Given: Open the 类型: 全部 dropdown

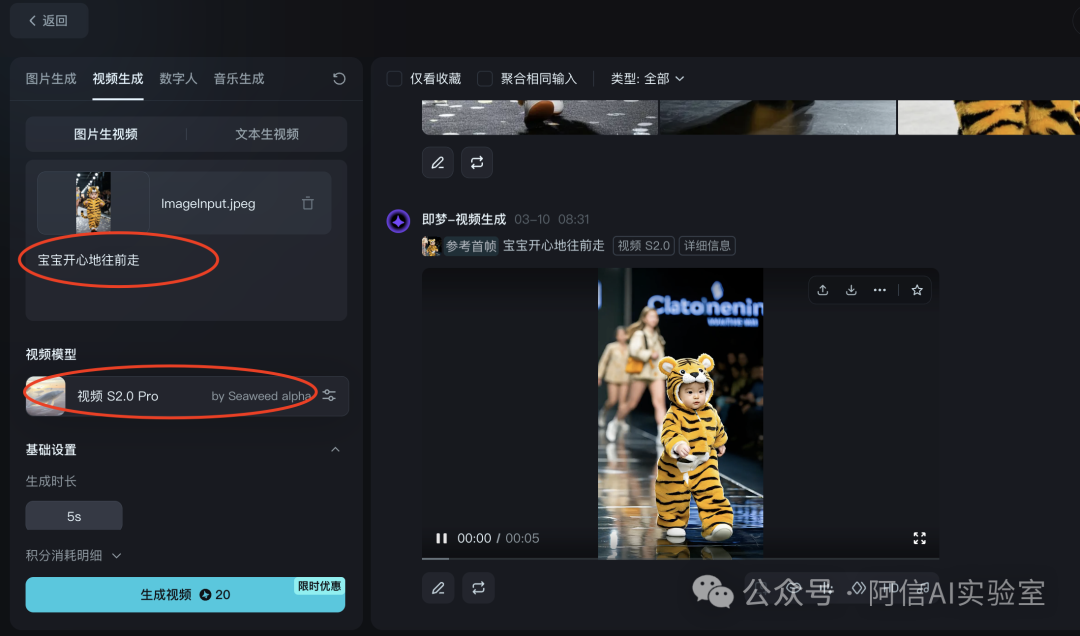Looking at the screenshot, I should pyautogui.click(x=647, y=79).
